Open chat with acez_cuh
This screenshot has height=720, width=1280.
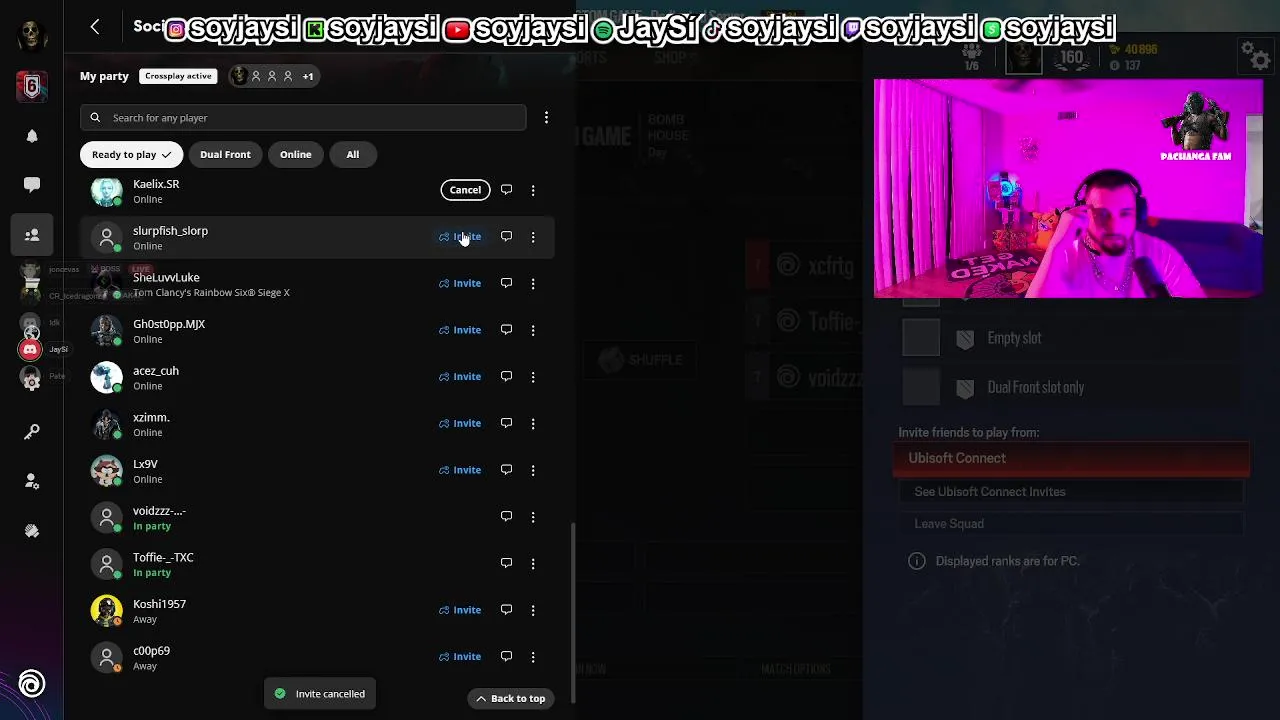click(x=506, y=377)
